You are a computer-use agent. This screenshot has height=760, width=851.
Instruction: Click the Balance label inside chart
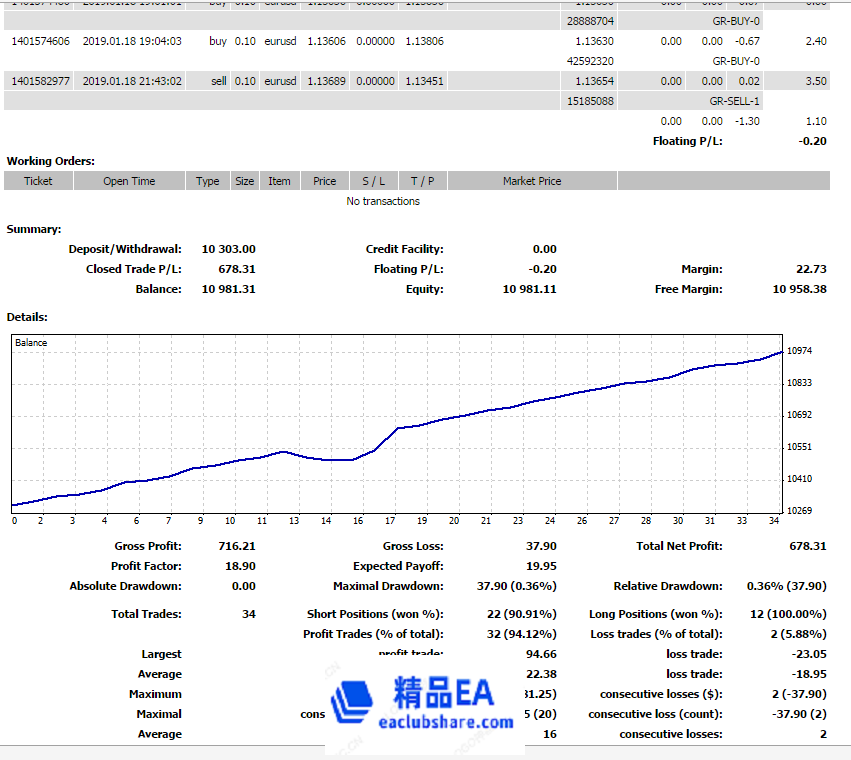click(x=31, y=343)
